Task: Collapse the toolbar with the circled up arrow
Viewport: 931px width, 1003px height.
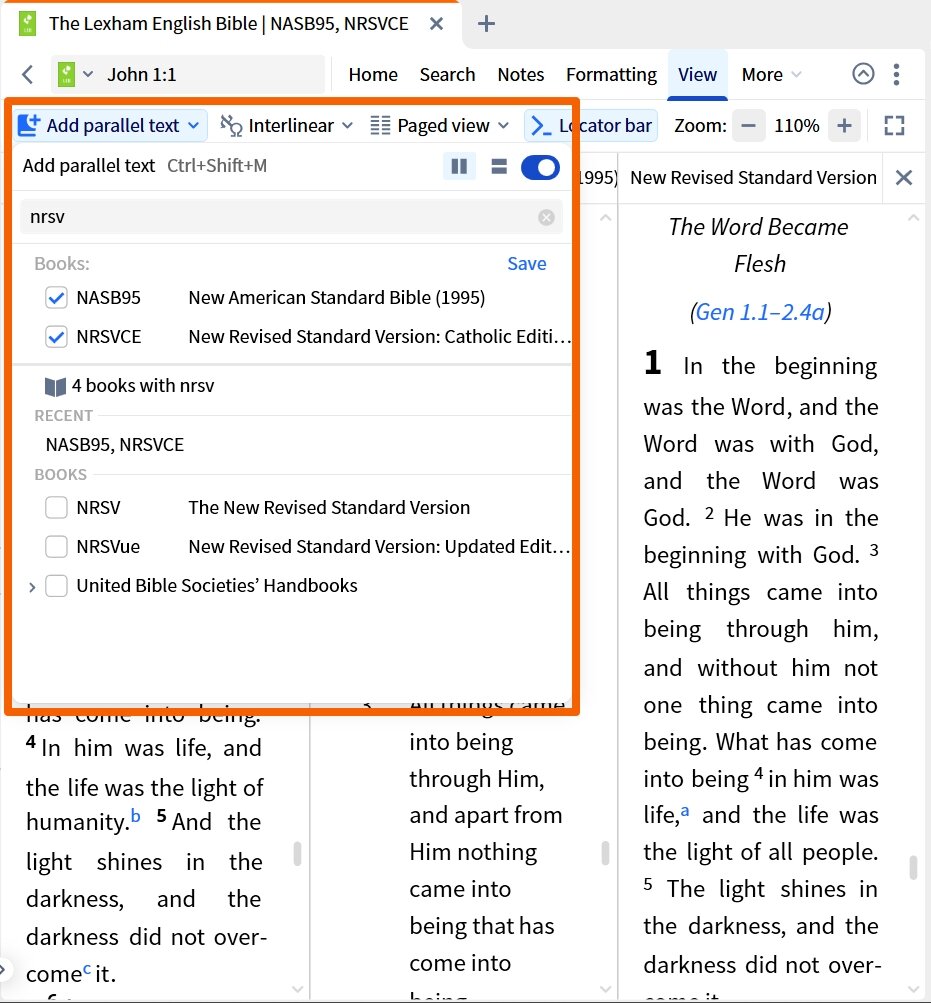Action: point(863,74)
